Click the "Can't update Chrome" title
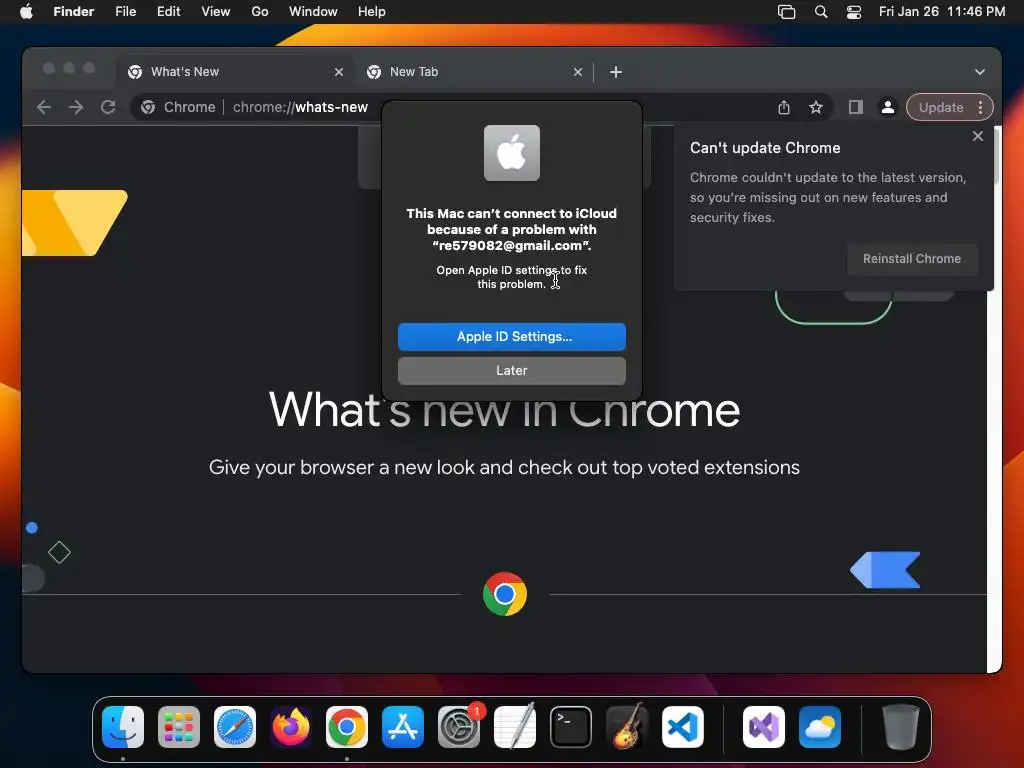Viewport: 1024px width, 768px height. tap(765, 148)
